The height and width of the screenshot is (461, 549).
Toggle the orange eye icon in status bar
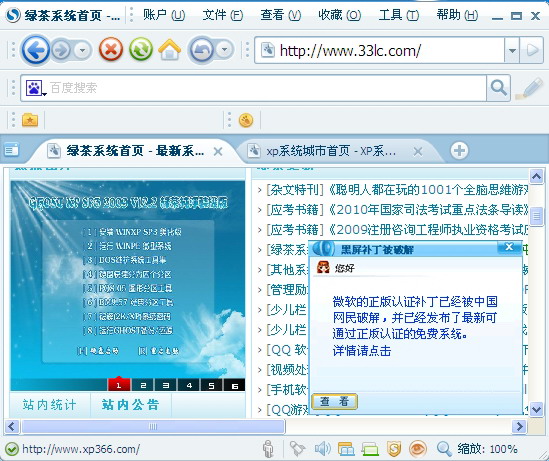pos(418,449)
